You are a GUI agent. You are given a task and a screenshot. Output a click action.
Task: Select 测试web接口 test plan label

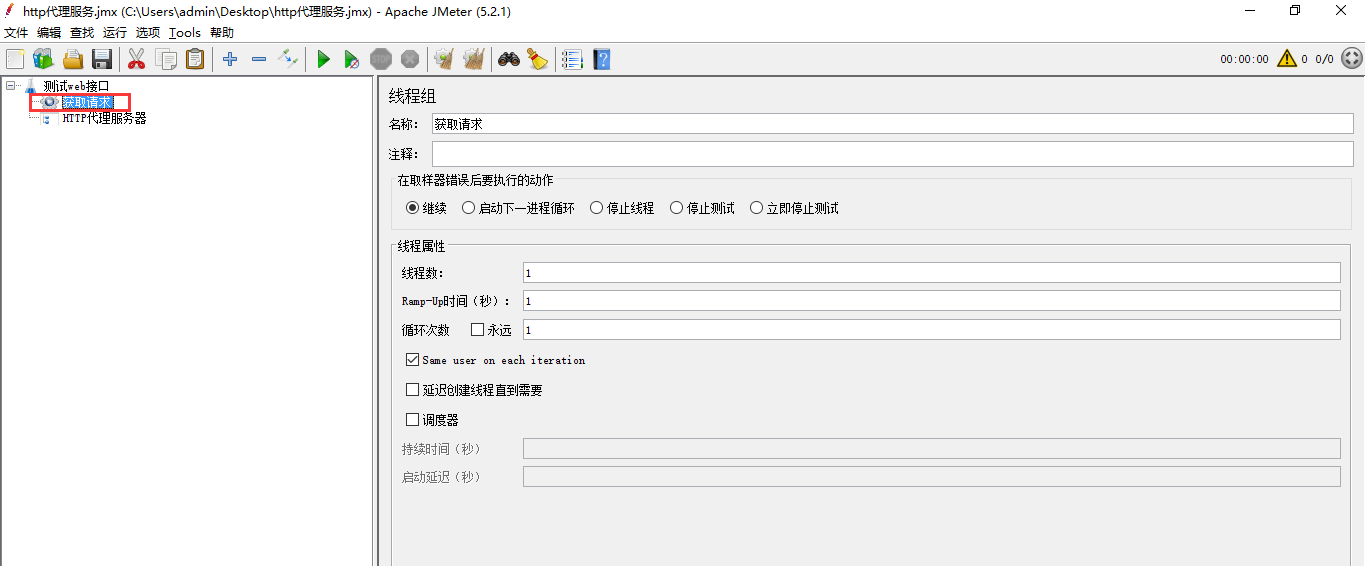click(76, 86)
